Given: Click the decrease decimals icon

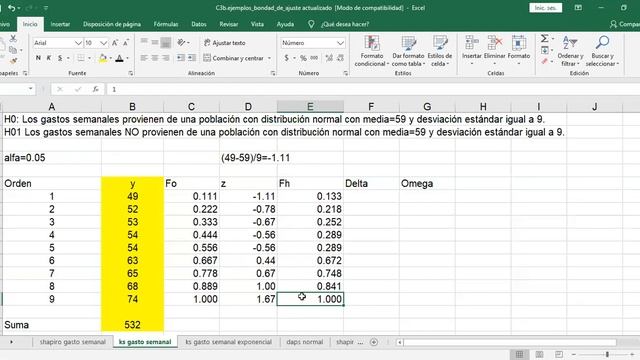Looking at the screenshot, I should pyautogui.click(x=340, y=58).
